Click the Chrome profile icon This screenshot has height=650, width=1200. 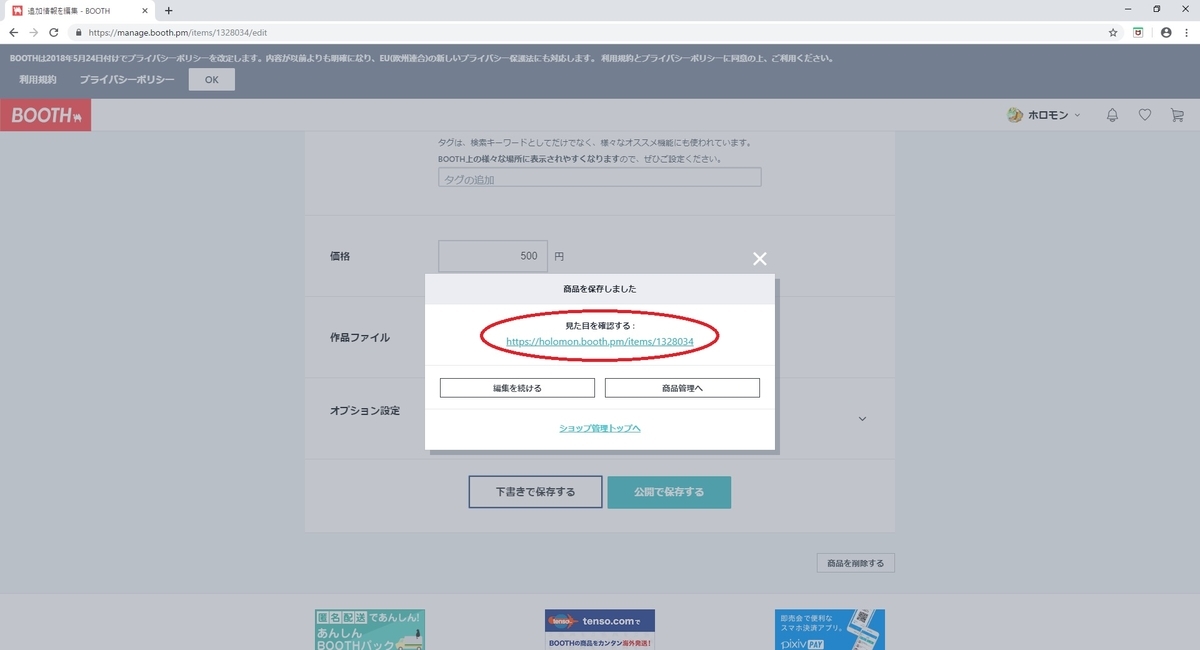tap(1165, 32)
